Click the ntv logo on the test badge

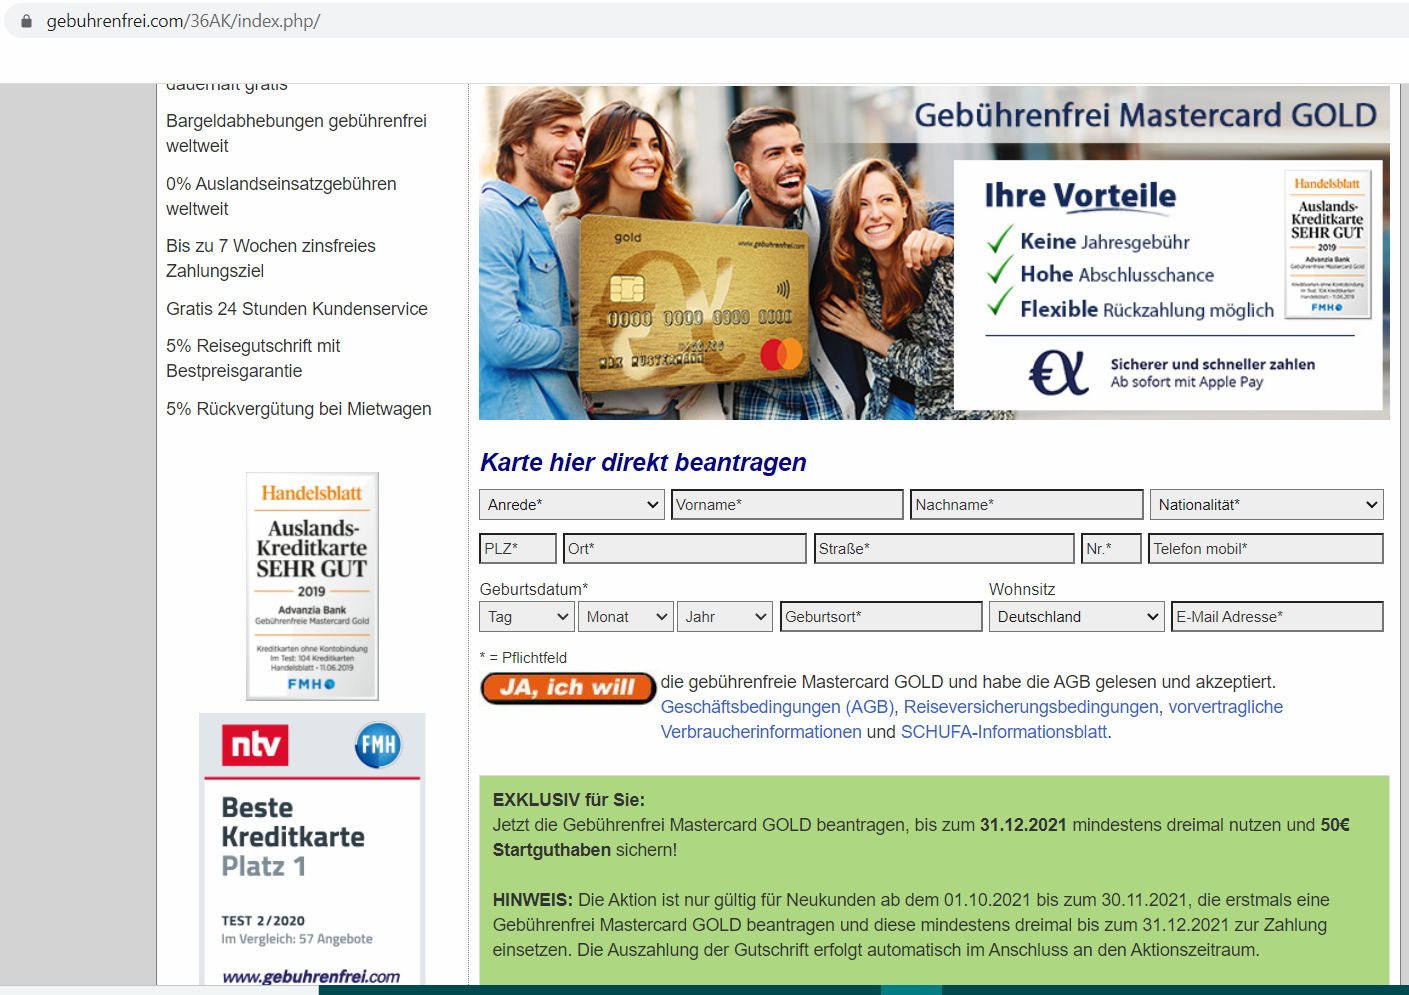click(x=255, y=745)
